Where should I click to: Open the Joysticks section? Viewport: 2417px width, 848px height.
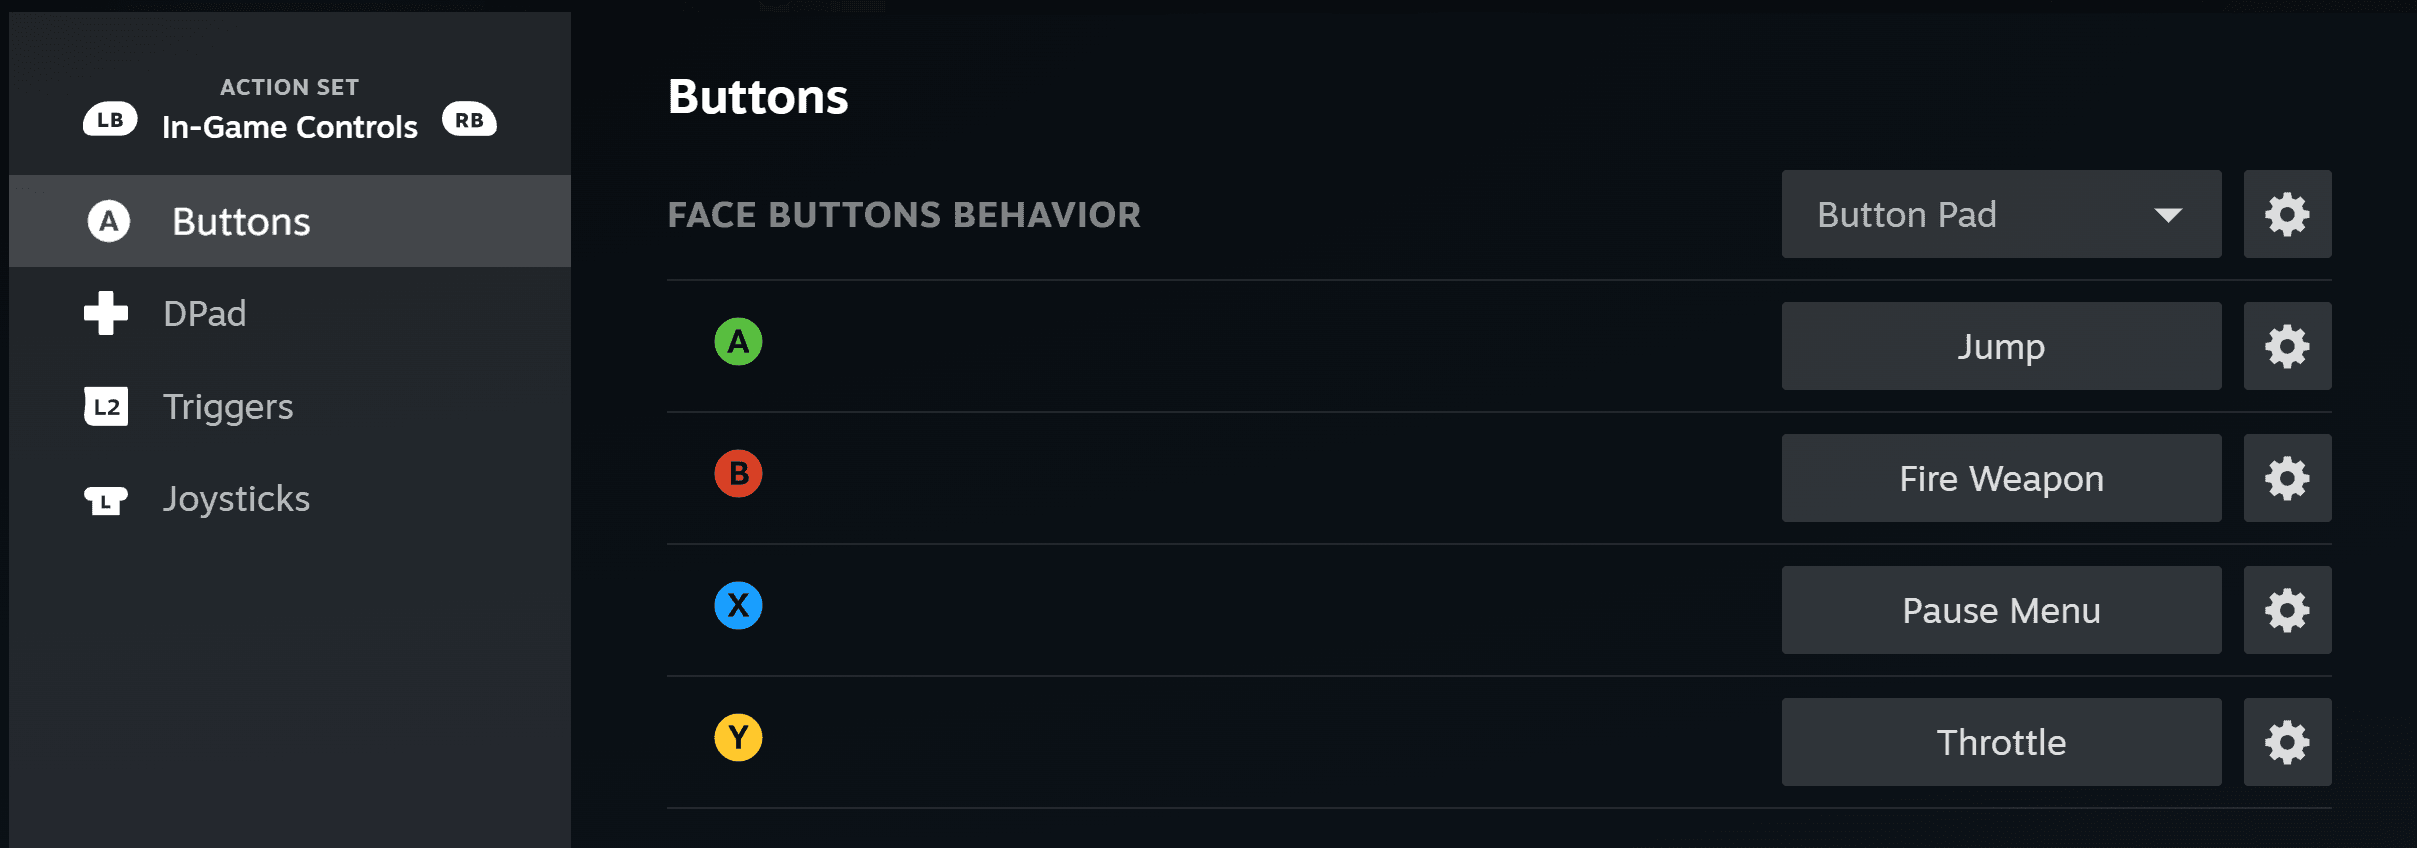[x=236, y=499]
